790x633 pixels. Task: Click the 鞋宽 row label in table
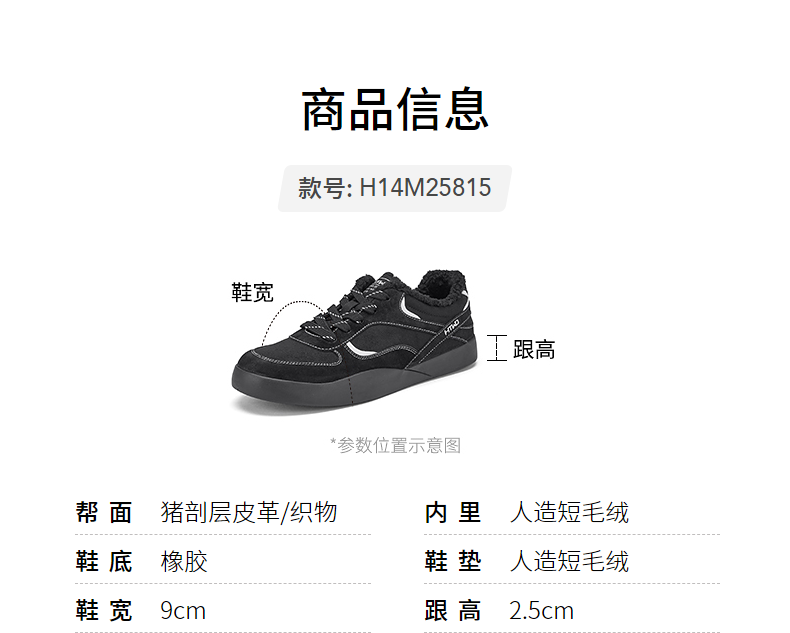tap(104, 611)
